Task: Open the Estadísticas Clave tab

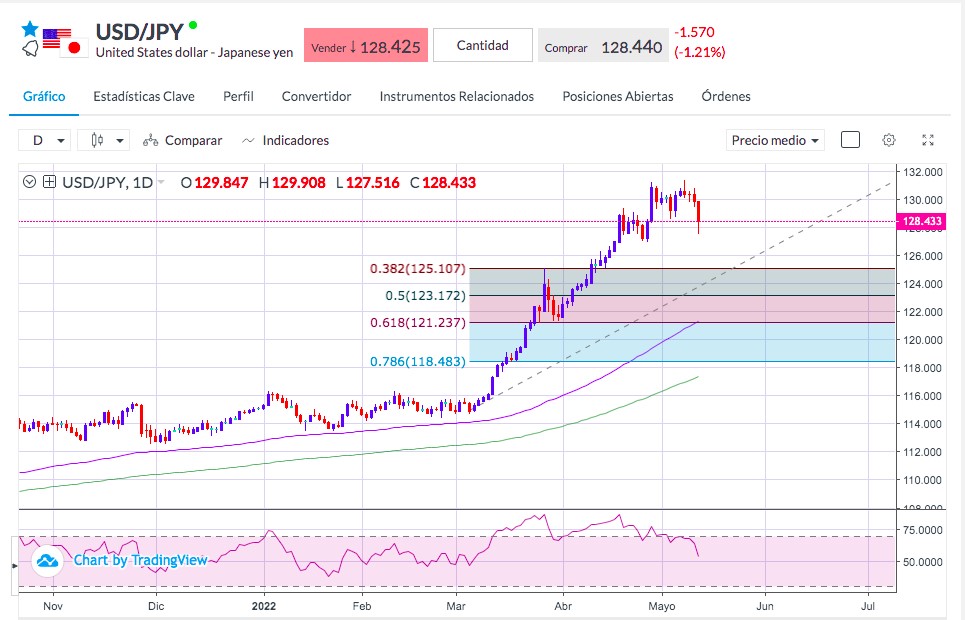Action: pos(144,97)
